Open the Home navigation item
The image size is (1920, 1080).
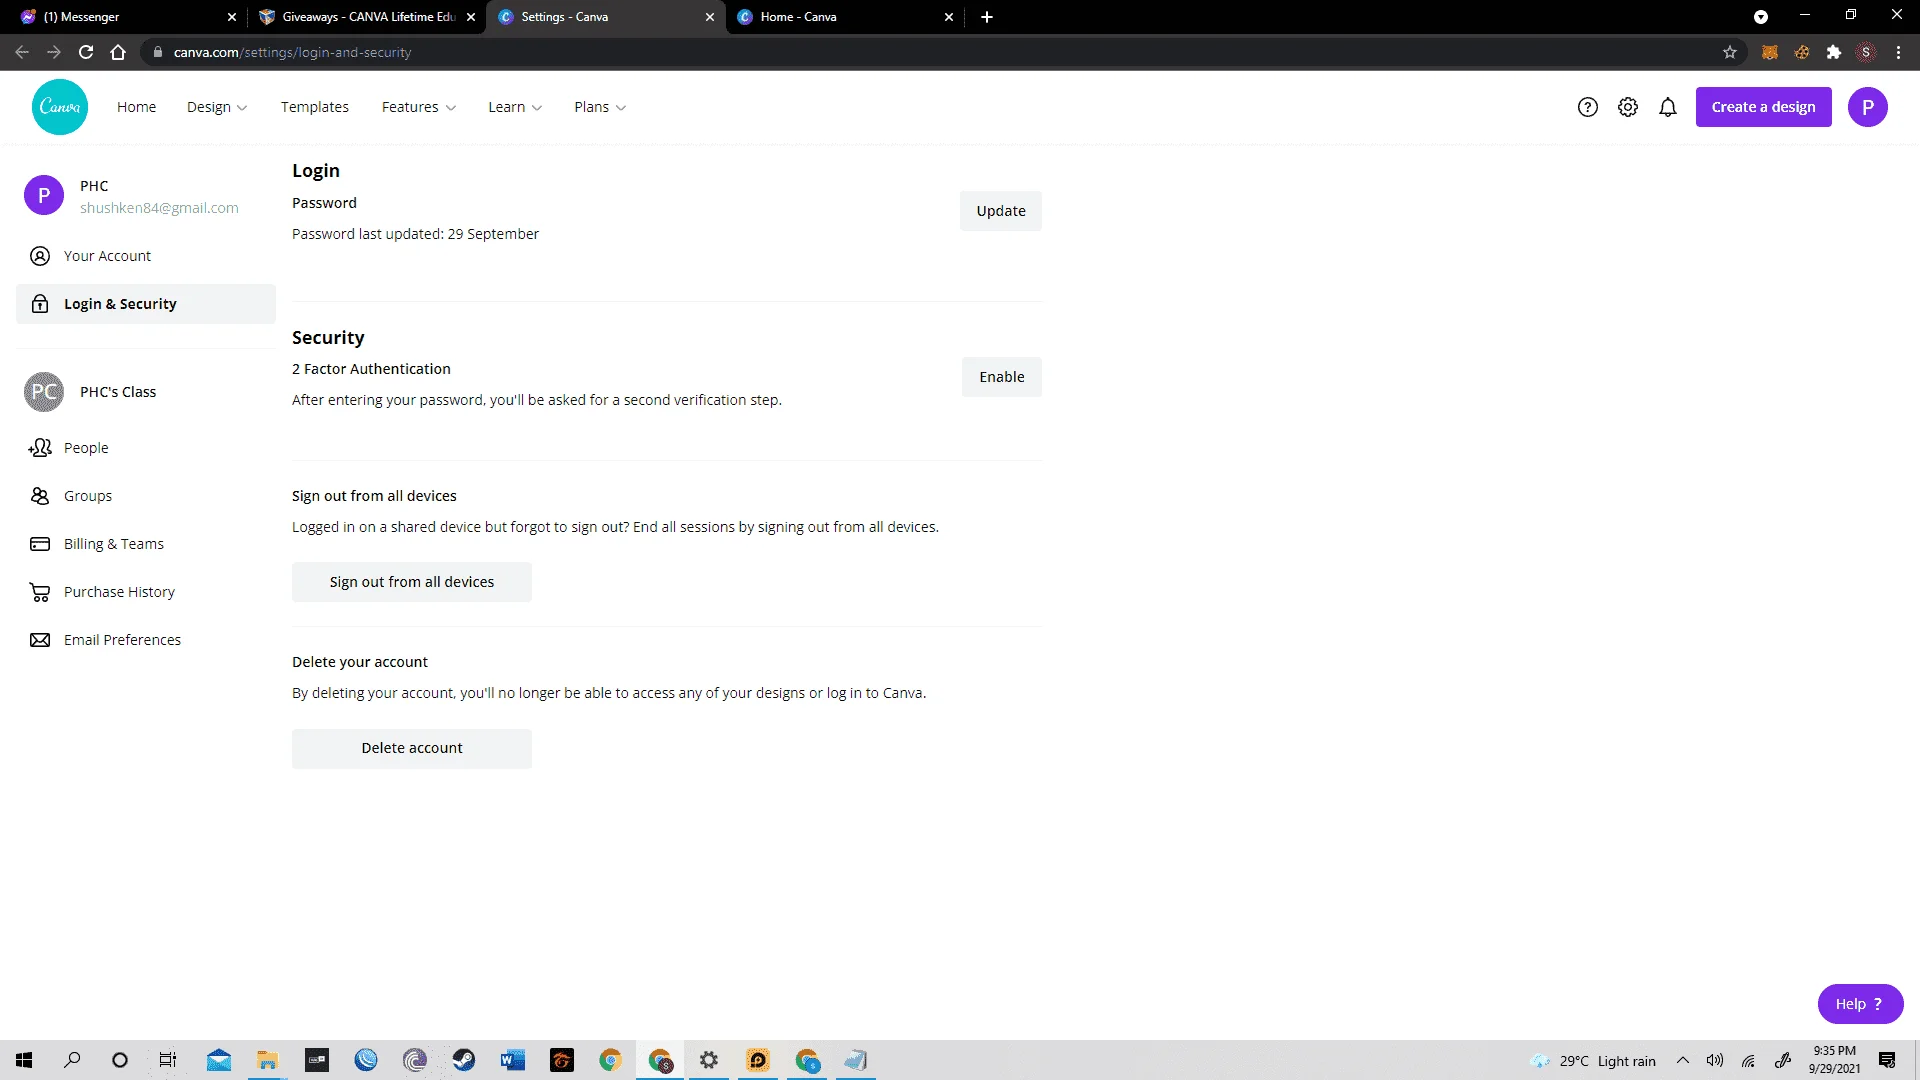136,107
